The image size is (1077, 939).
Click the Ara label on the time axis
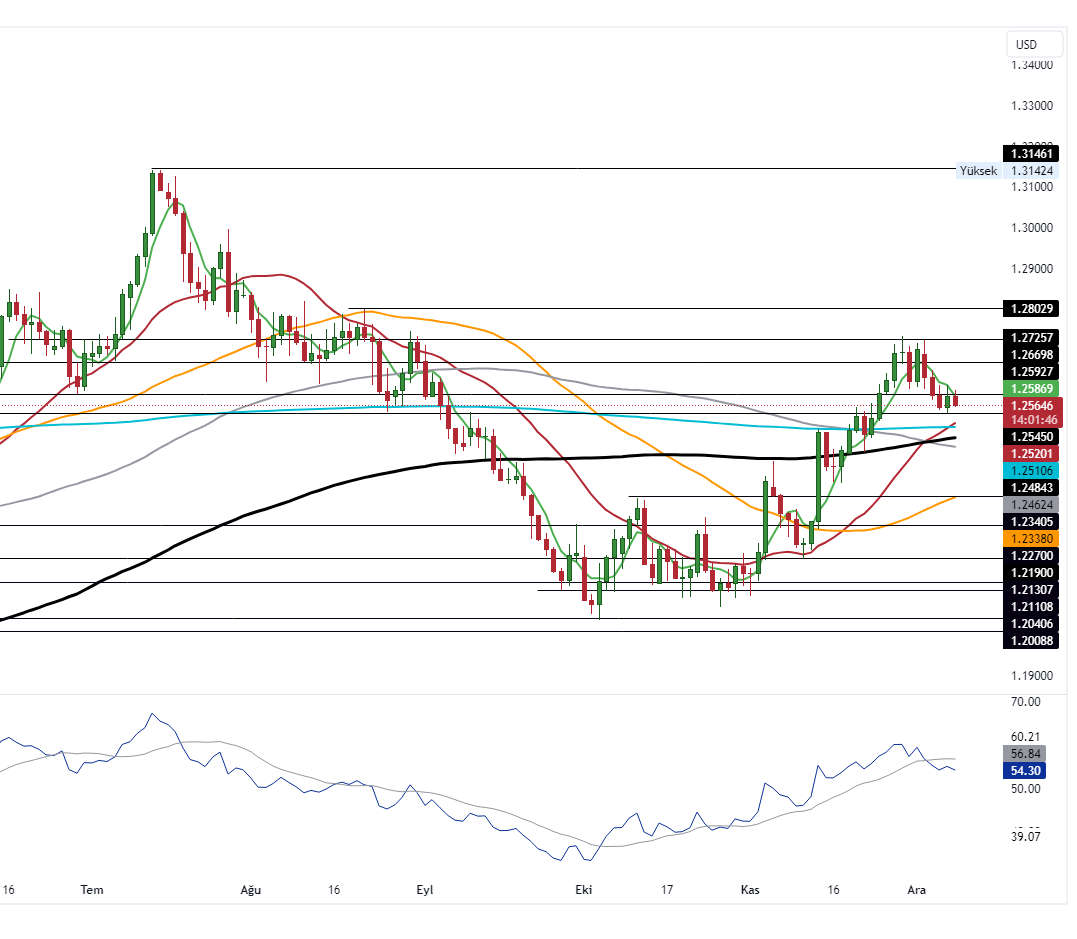click(917, 889)
